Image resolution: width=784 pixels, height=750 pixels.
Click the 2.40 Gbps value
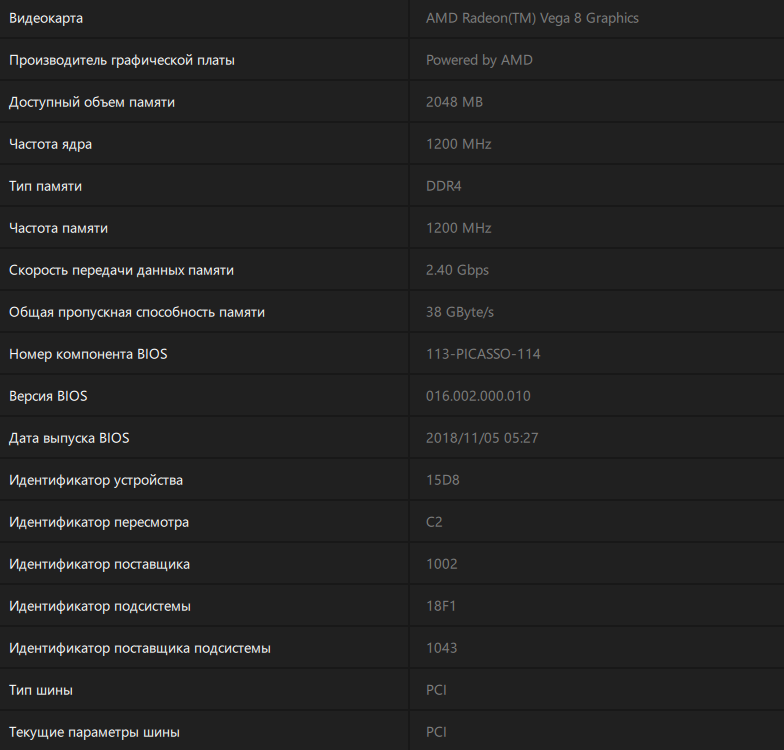457,270
